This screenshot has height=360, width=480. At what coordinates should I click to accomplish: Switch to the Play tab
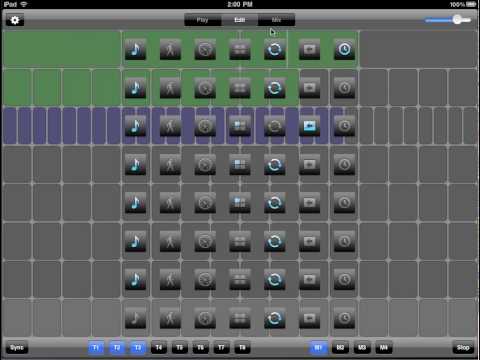202,20
